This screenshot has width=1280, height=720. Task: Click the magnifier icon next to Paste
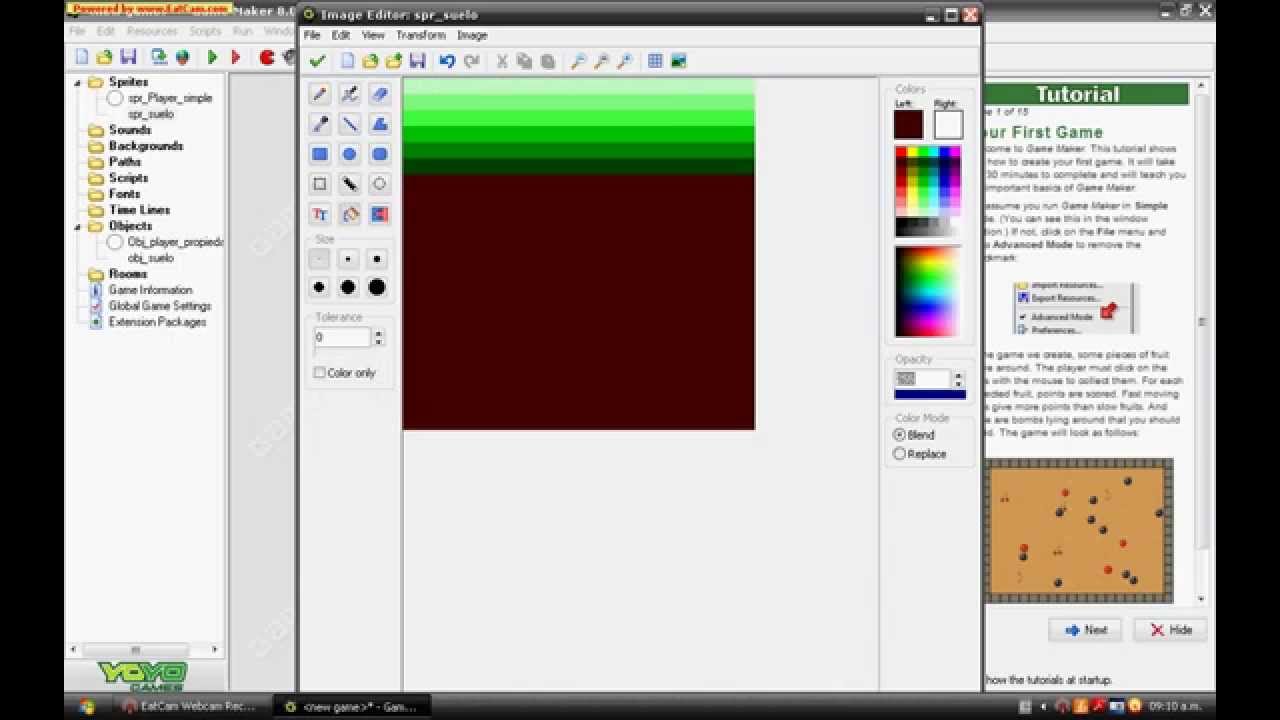click(x=578, y=61)
